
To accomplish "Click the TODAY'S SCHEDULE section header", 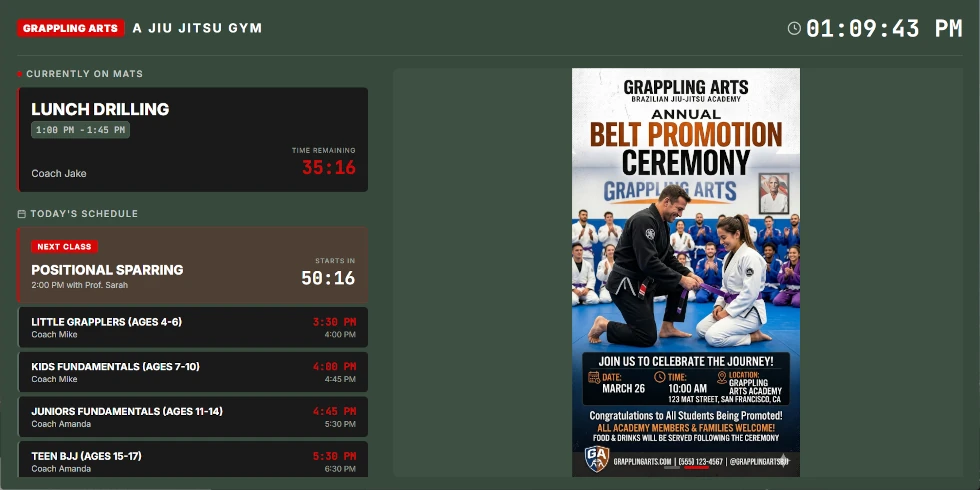I will [84, 214].
